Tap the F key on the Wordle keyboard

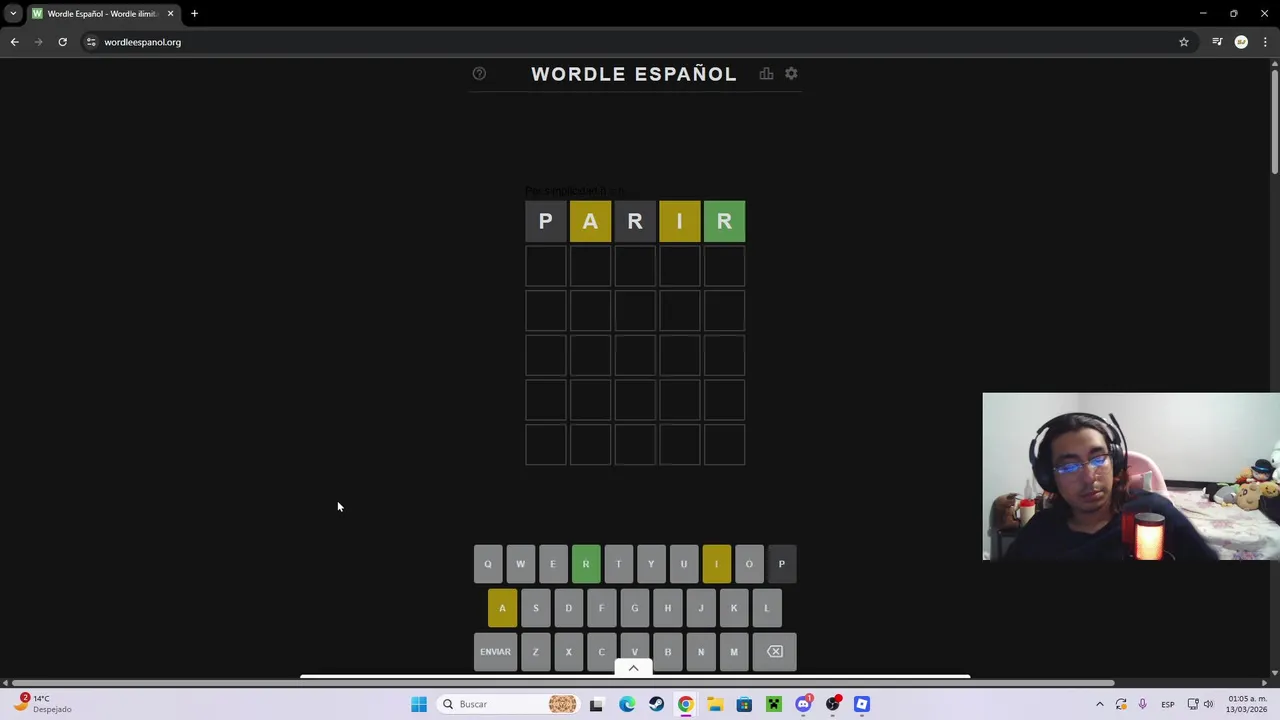tap(601, 608)
